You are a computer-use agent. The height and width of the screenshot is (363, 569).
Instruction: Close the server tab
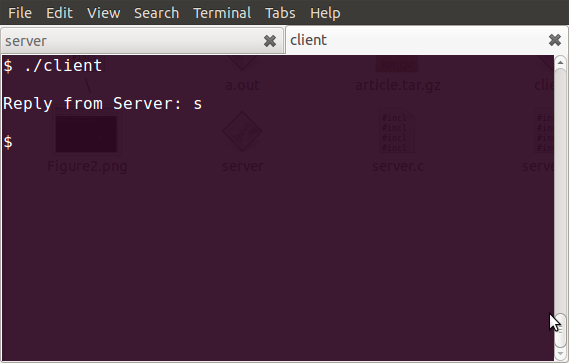point(270,41)
